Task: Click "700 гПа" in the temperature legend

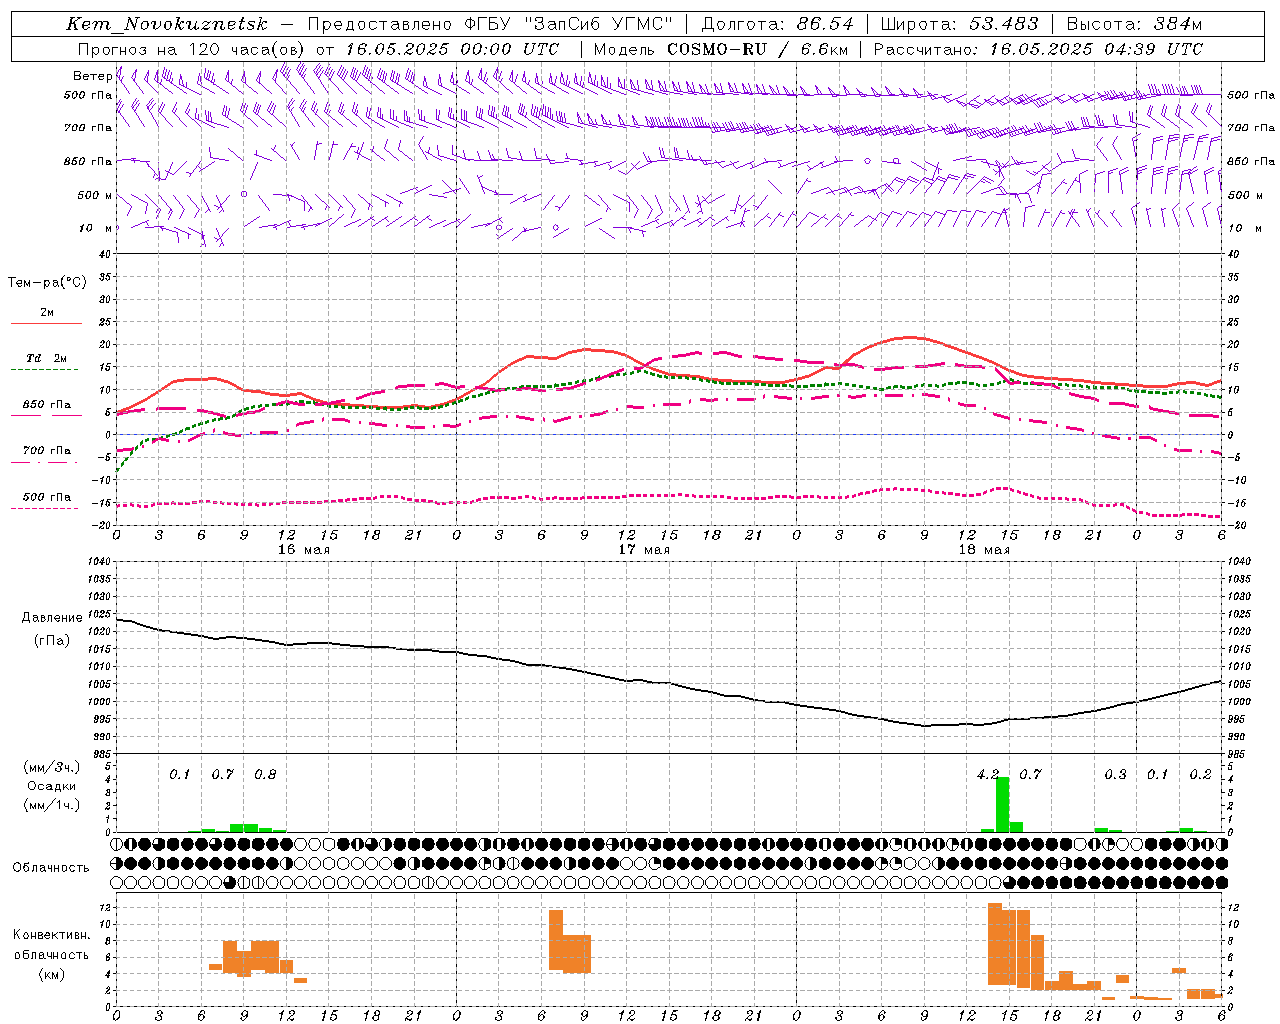Action: click(46, 450)
